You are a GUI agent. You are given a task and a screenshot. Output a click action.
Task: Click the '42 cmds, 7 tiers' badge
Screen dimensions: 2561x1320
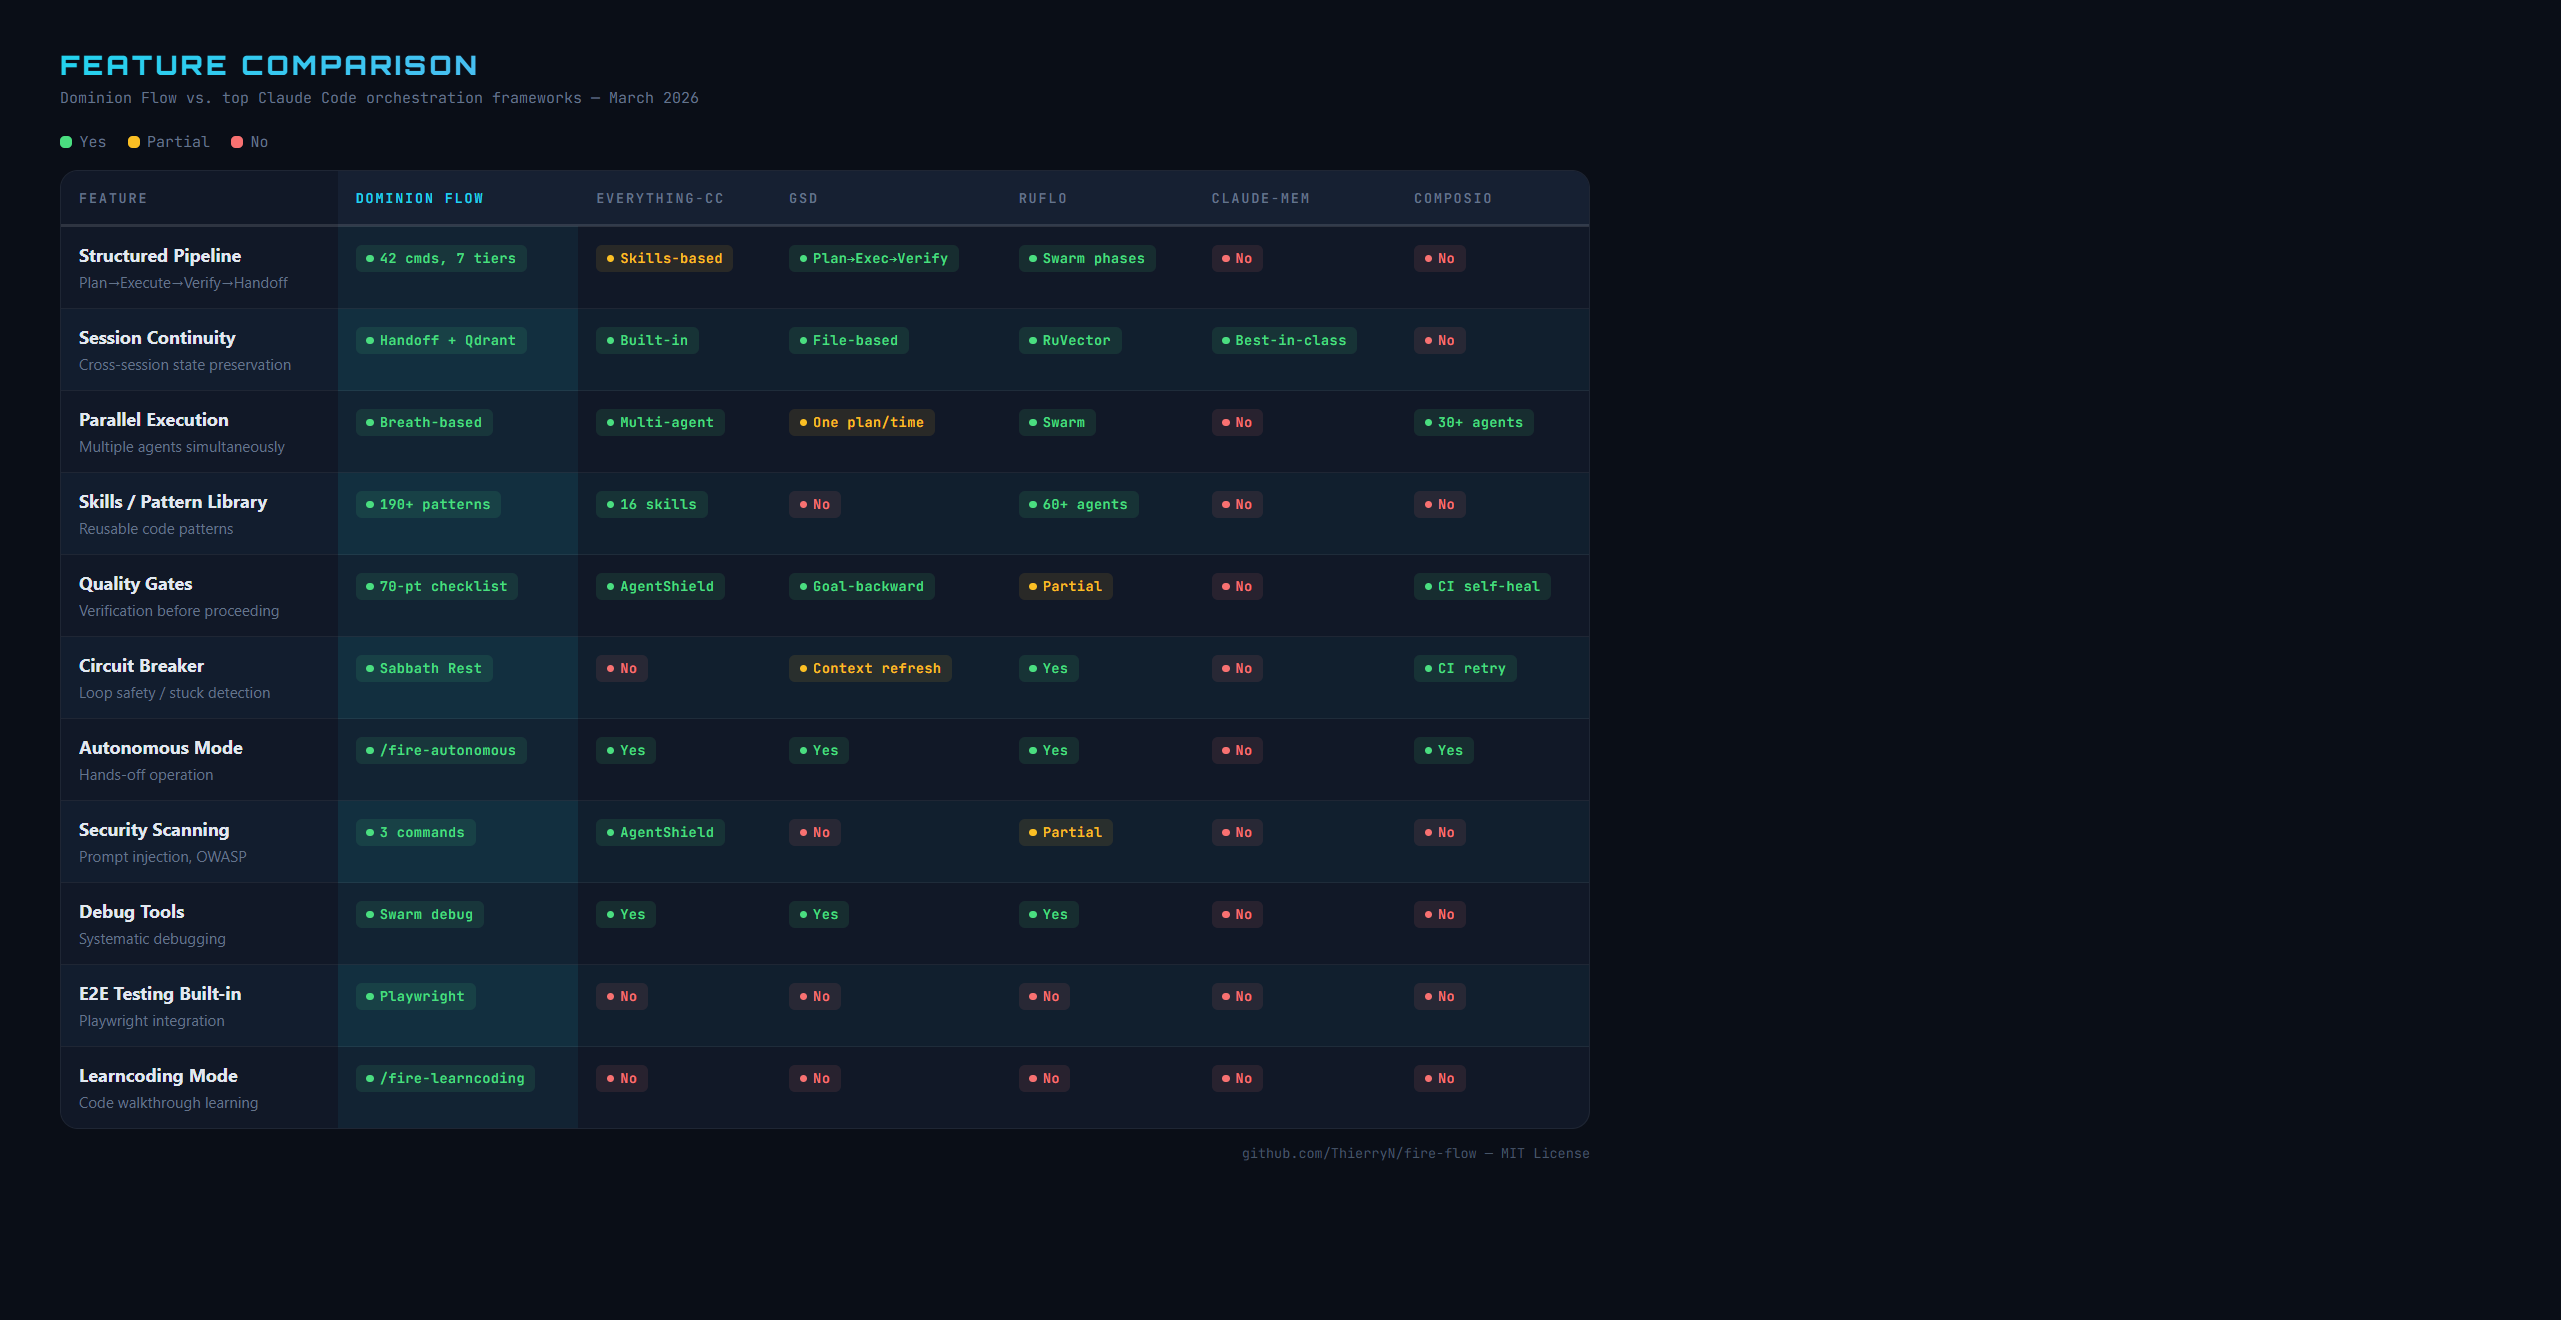coord(441,259)
